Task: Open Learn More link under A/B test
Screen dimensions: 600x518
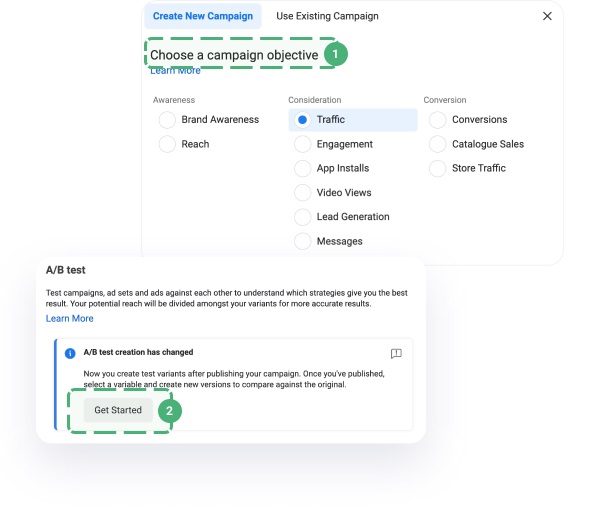Action: 70,318
